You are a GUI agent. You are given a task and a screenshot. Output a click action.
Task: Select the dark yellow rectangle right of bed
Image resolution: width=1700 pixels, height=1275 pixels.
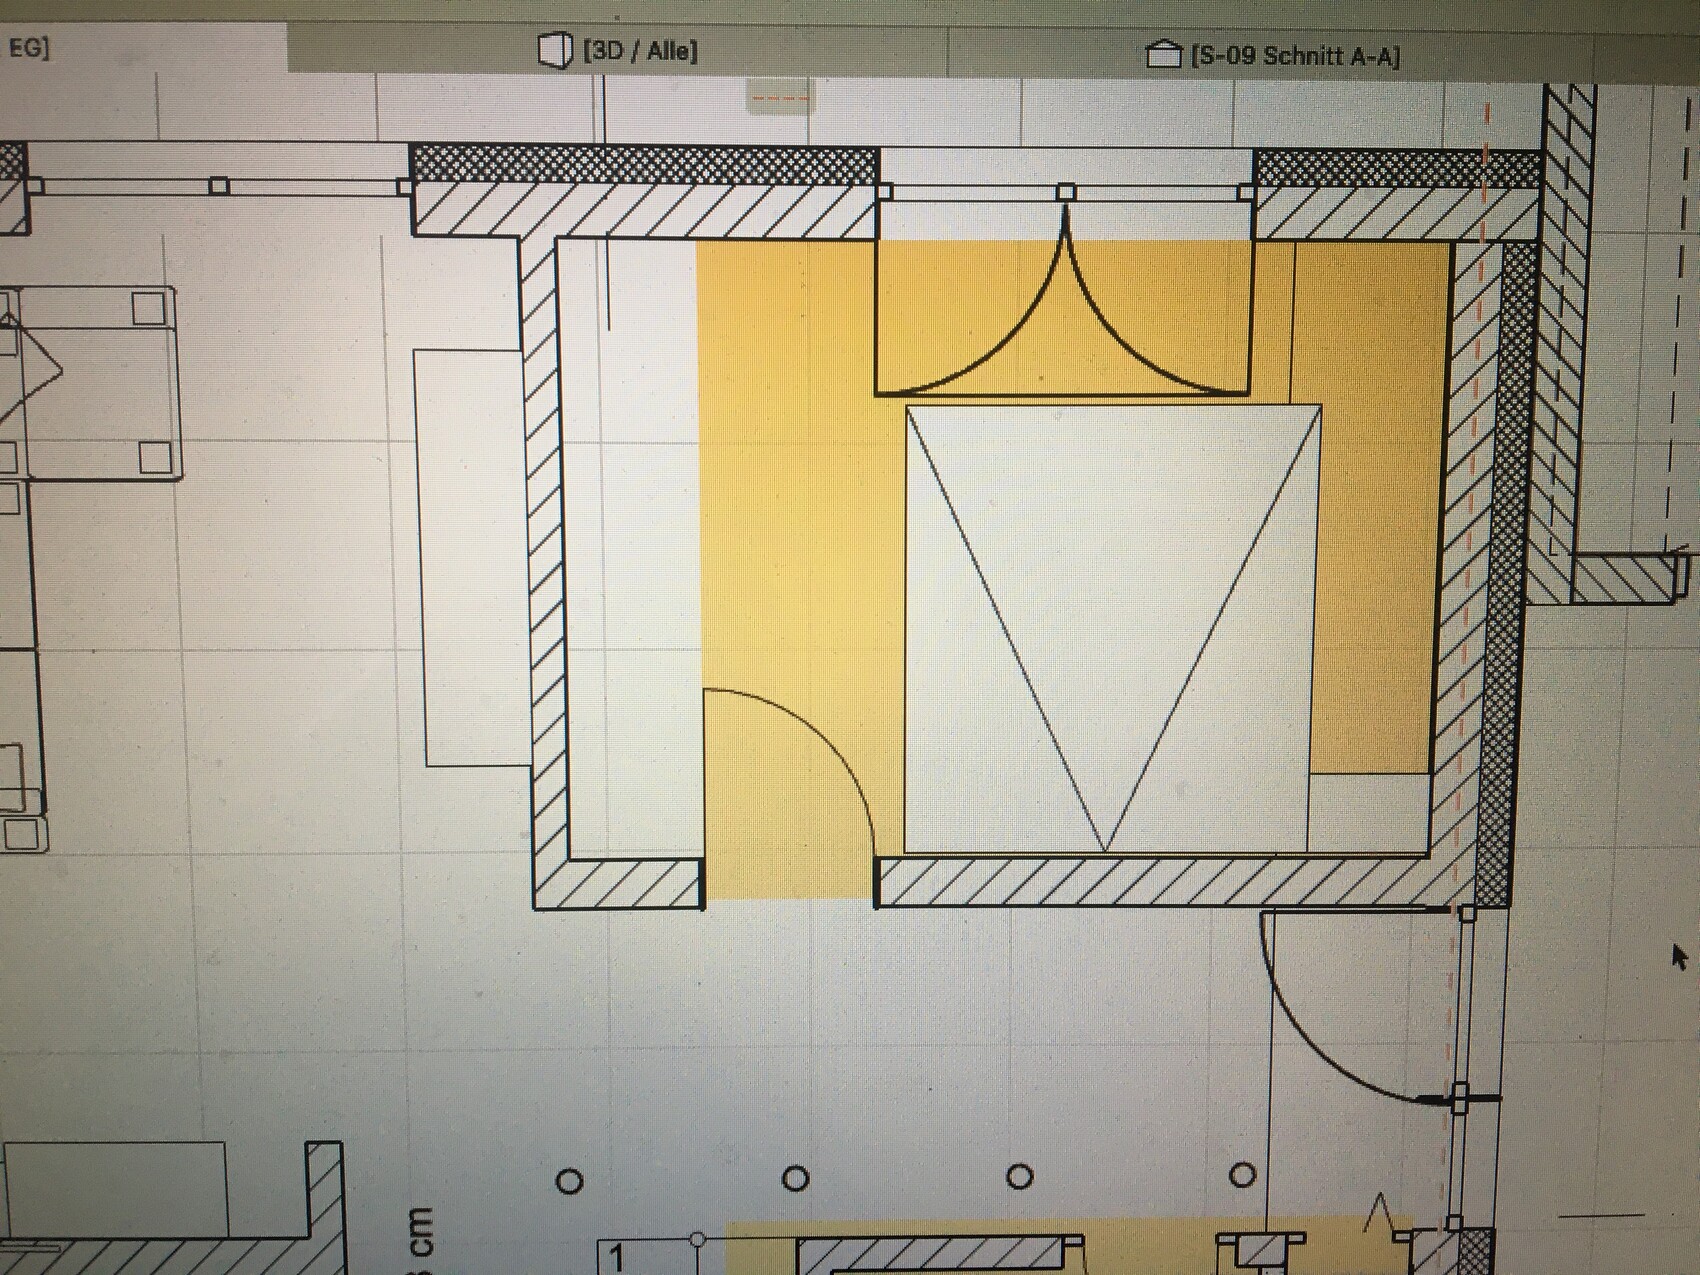1368,508
